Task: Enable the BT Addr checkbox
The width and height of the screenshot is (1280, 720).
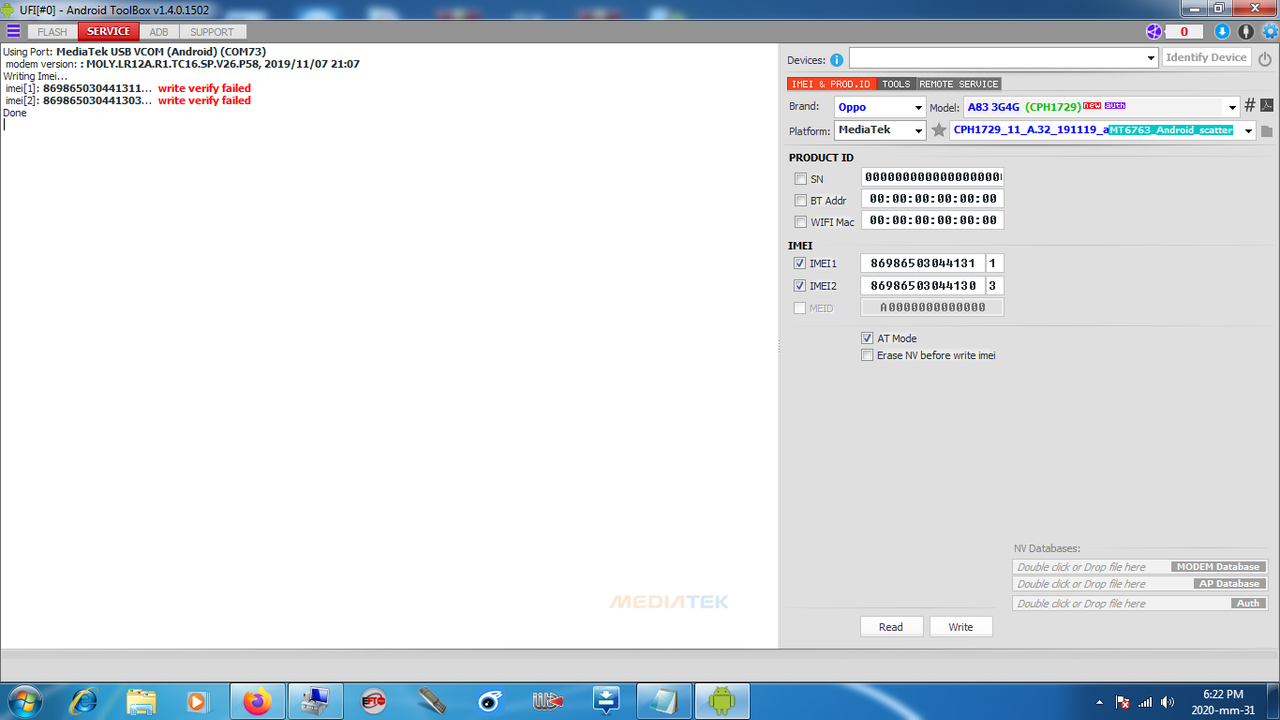Action: click(800, 201)
